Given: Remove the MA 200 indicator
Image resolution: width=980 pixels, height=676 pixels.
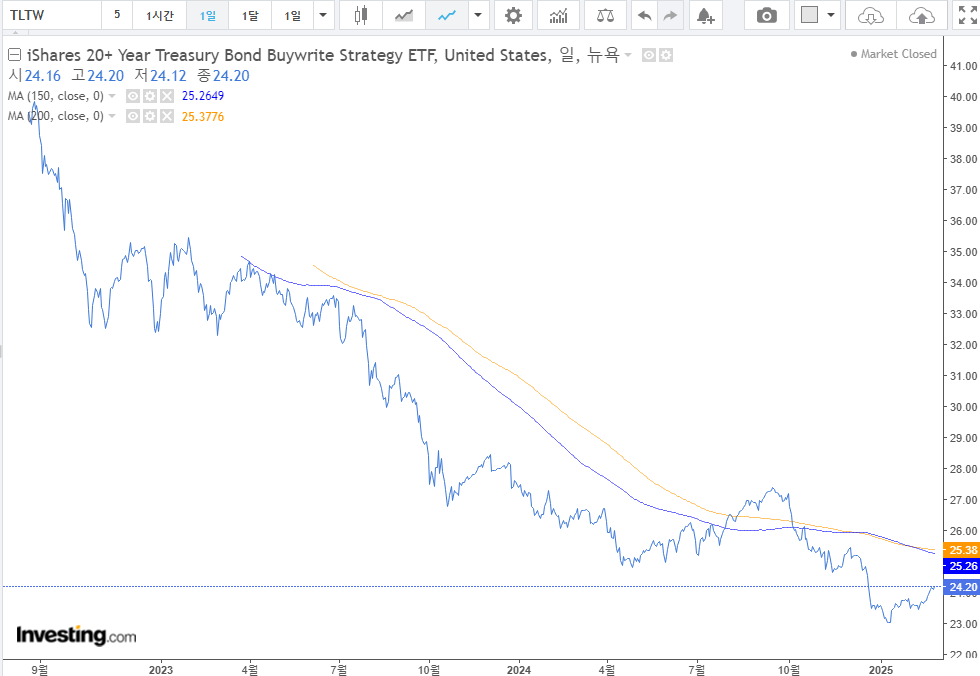Looking at the screenshot, I should [x=166, y=116].
